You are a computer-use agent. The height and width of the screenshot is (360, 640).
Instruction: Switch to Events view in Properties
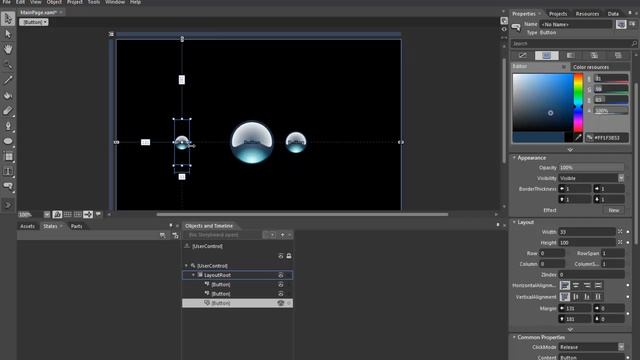pyautogui.click(x=632, y=24)
